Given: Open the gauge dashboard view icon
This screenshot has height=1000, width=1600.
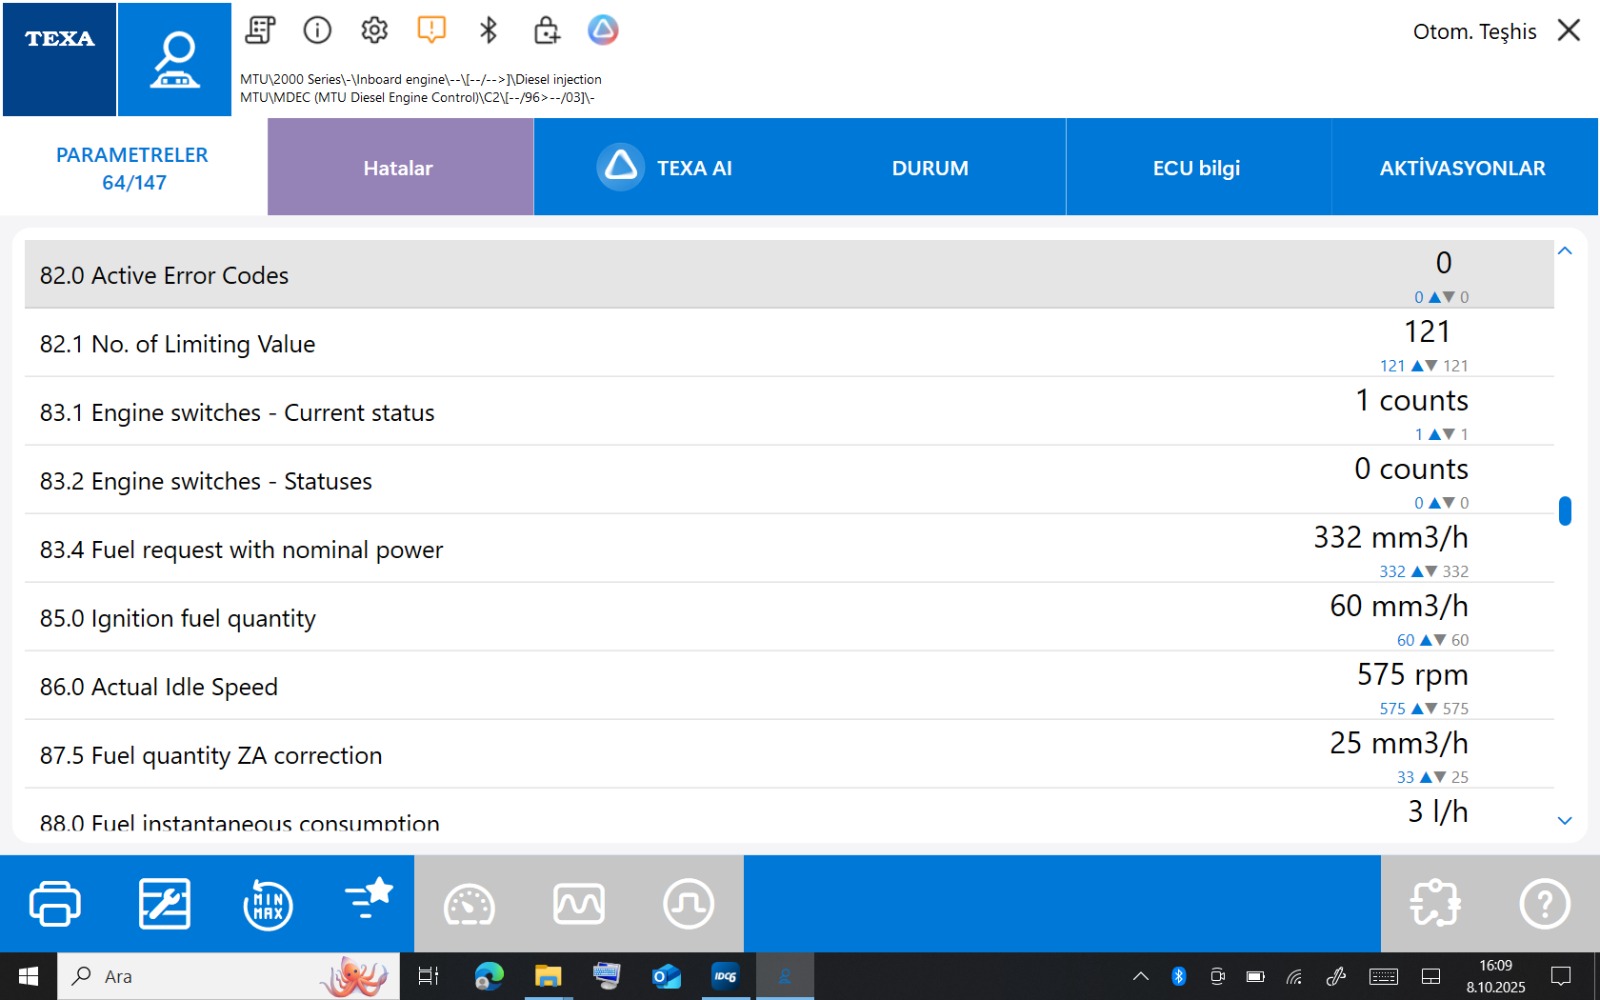Looking at the screenshot, I should (469, 904).
